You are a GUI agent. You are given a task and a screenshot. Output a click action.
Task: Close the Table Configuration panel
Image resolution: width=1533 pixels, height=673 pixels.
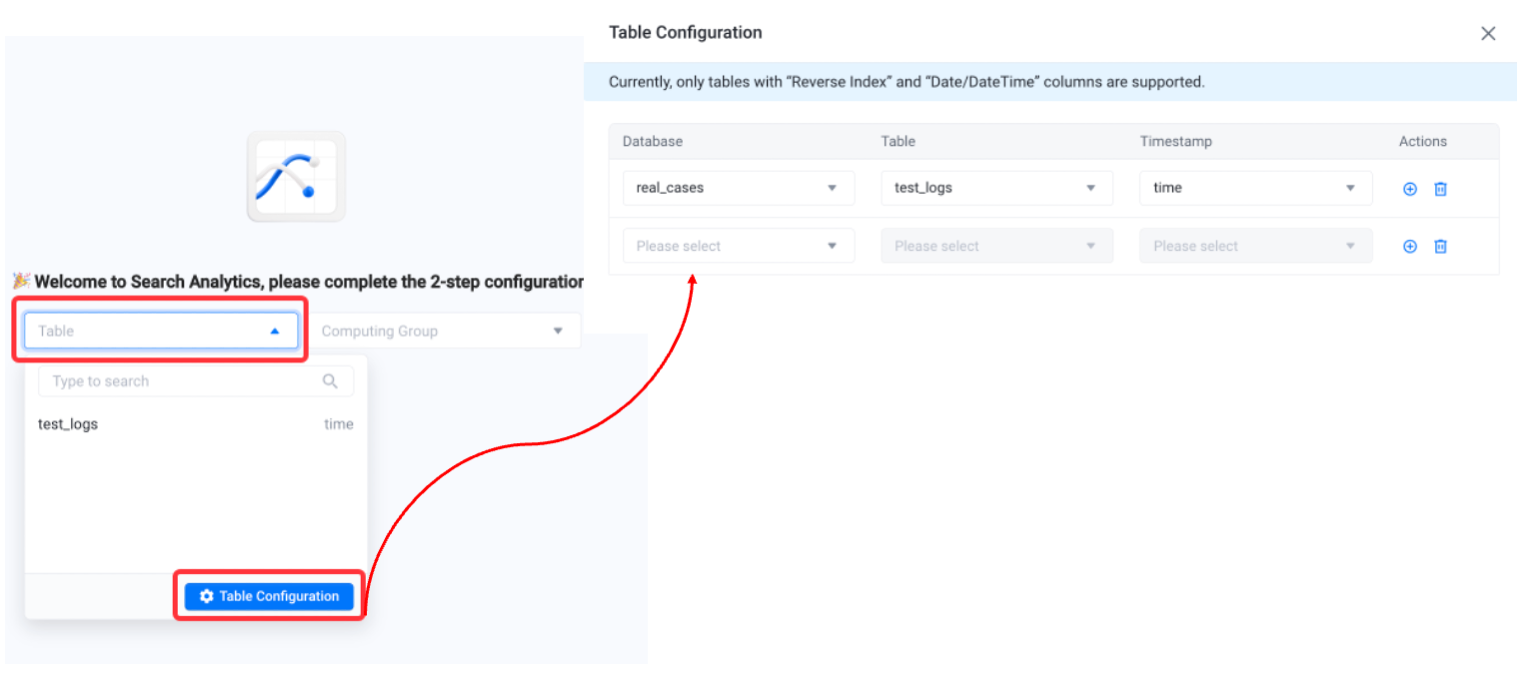tap(1488, 33)
